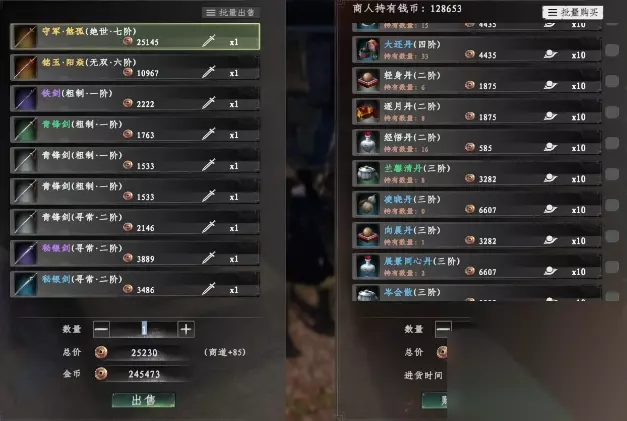The width and height of the screenshot is (627, 421).
Task: Decrease the sell quantity with minus button
Action: (101, 329)
